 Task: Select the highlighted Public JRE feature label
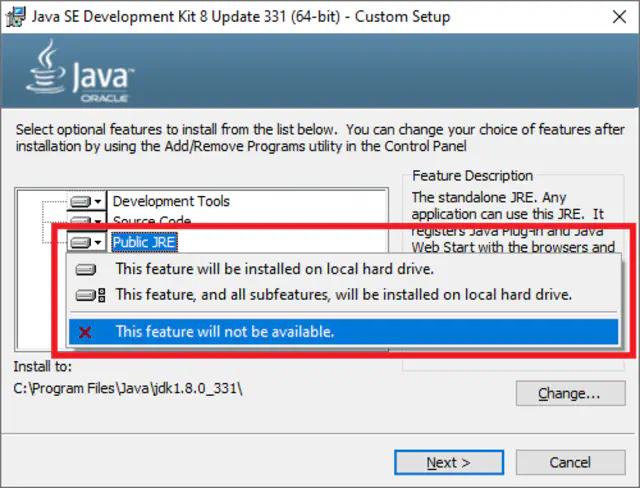[144, 242]
